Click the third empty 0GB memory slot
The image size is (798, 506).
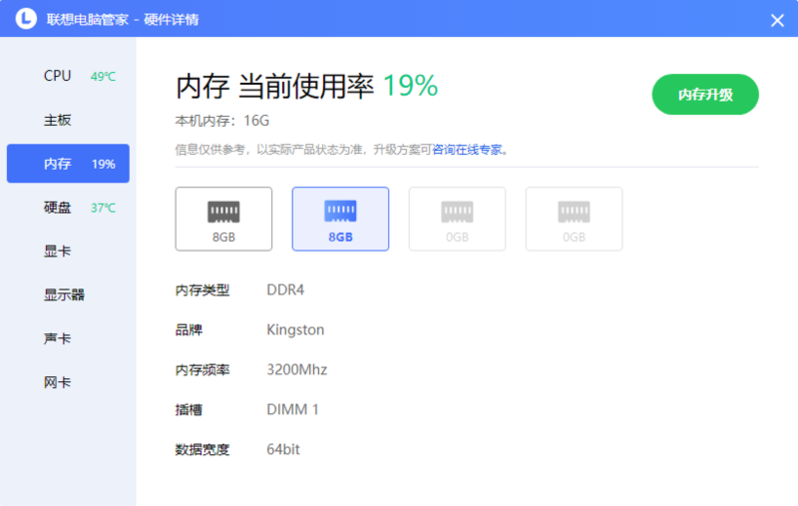(x=457, y=218)
